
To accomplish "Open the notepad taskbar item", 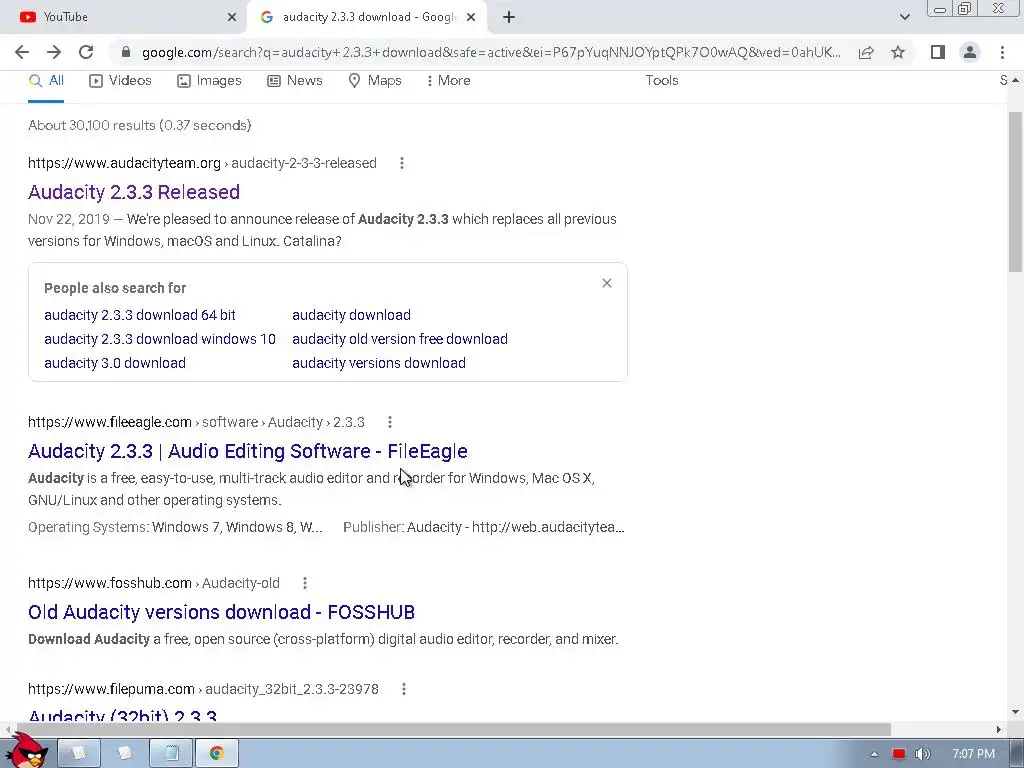I will 171,753.
